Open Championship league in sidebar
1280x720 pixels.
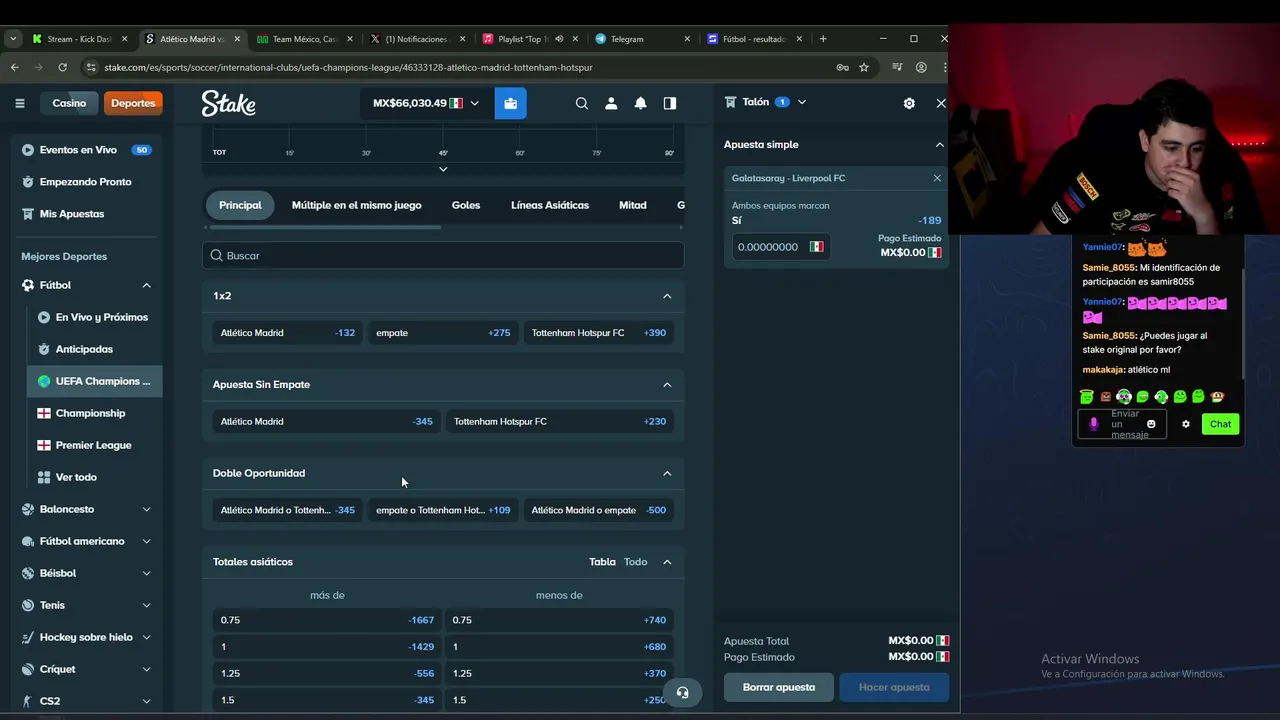94,413
